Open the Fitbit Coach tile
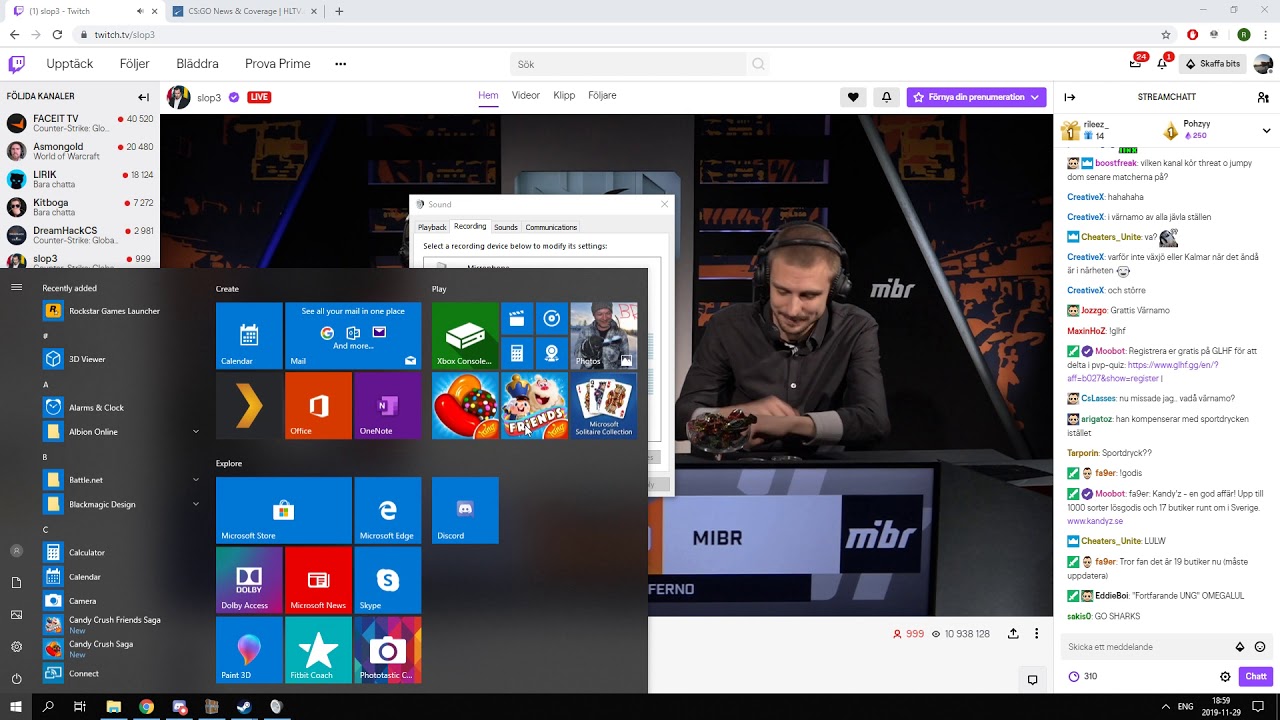Screen dimensions: 1280x720 click(x=318, y=650)
